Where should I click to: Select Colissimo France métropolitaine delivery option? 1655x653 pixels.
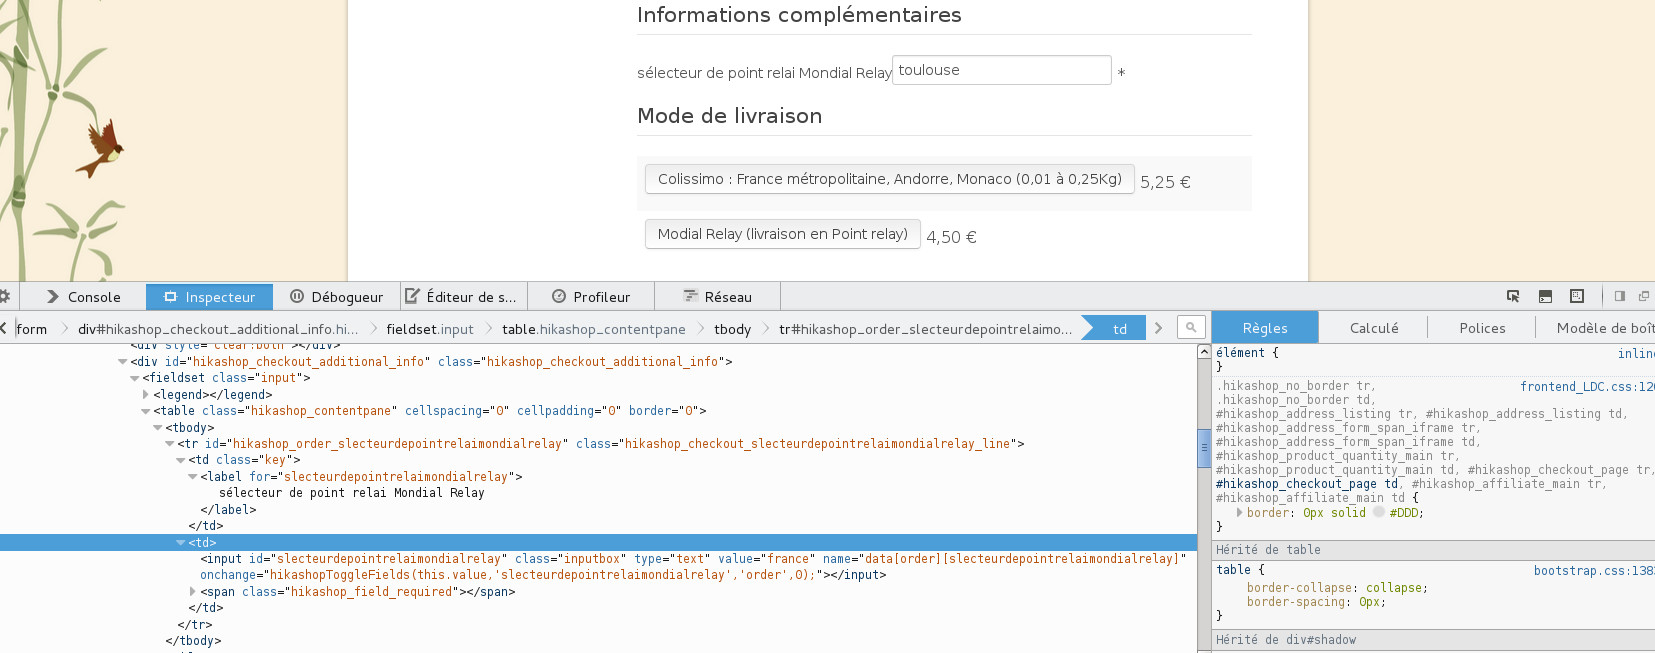tap(889, 179)
